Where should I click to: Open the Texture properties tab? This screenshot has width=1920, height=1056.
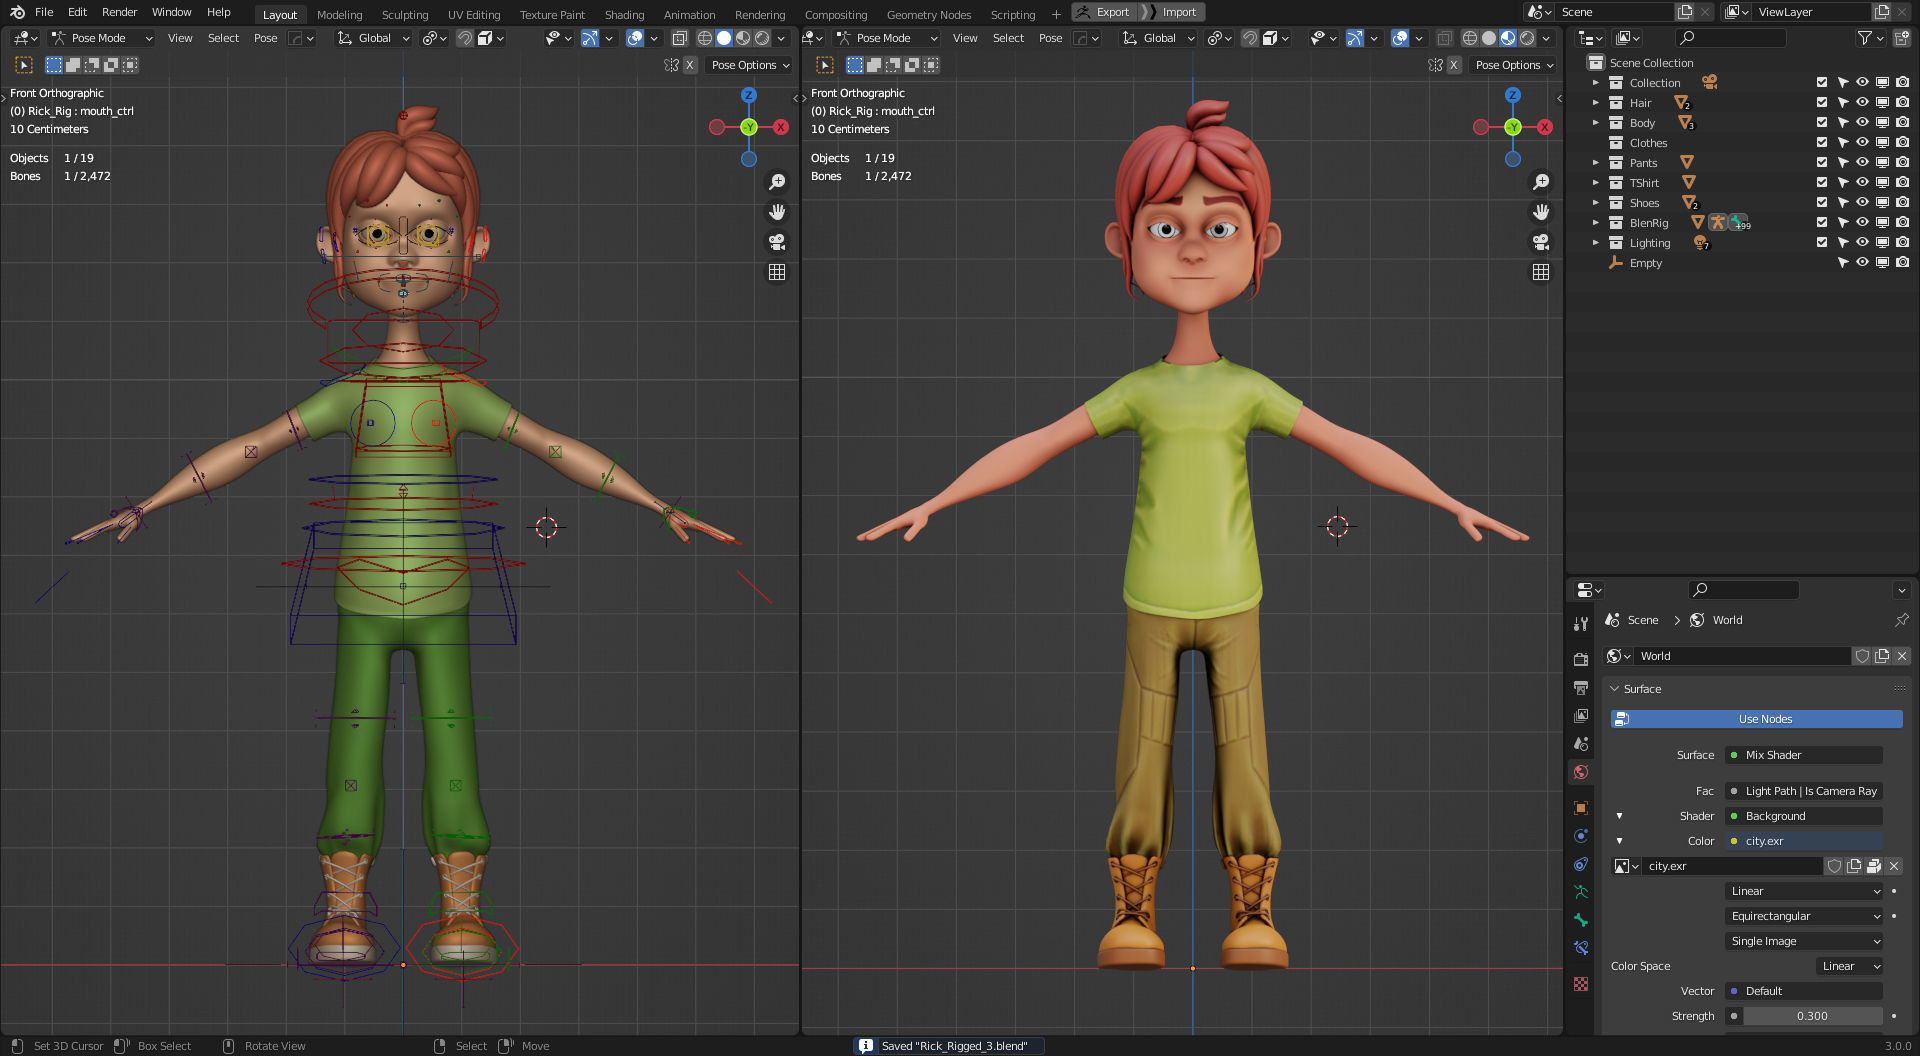[x=1581, y=984]
